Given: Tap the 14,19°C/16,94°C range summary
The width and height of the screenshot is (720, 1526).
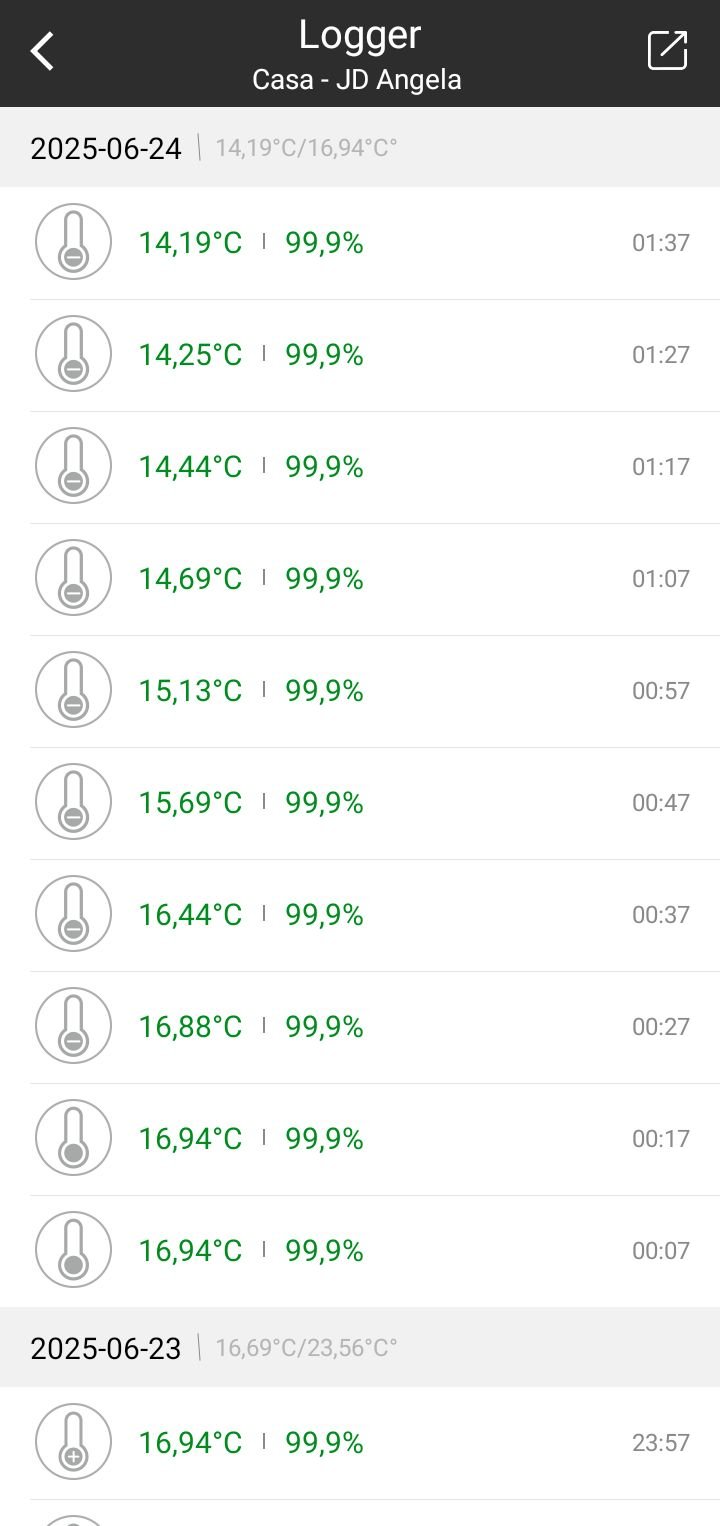Looking at the screenshot, I should 306,149.
